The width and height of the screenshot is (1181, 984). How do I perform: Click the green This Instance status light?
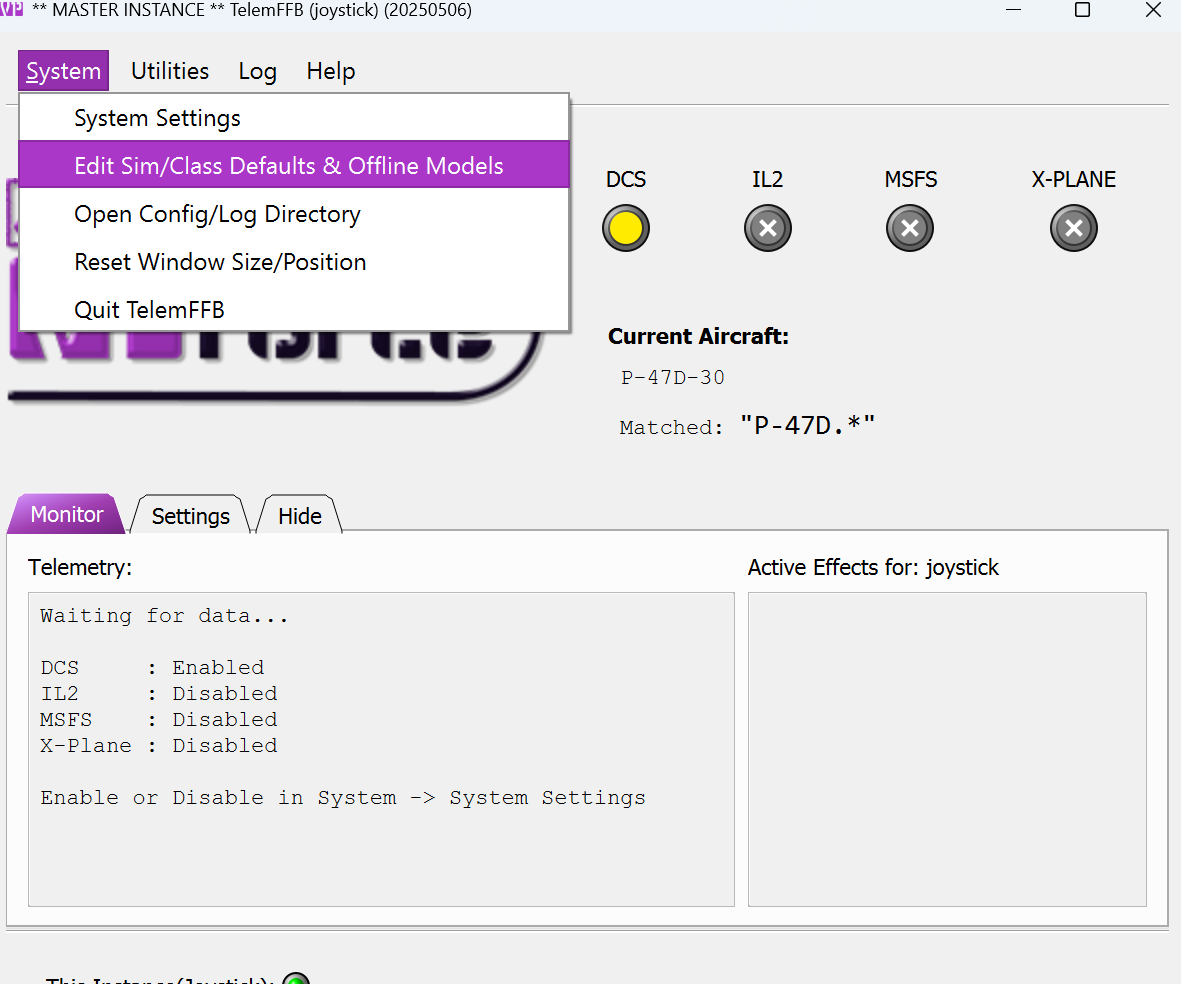(296, 979)
